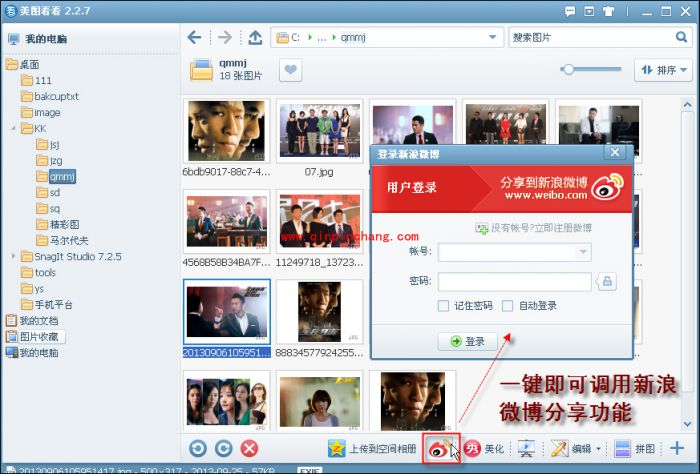Image resolution: width=700 pixels, height=474 pixels.
Task: Open 图片收藏 in the sidebar
Action: click(41, 337)
